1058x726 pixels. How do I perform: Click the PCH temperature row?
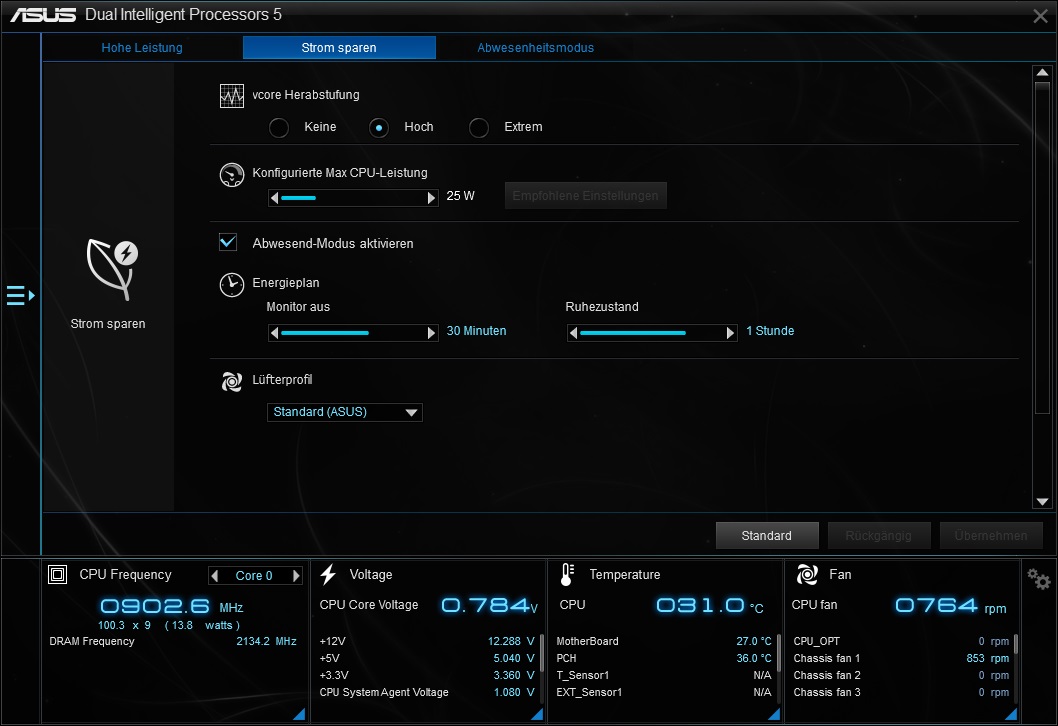(x=664, y=659)
